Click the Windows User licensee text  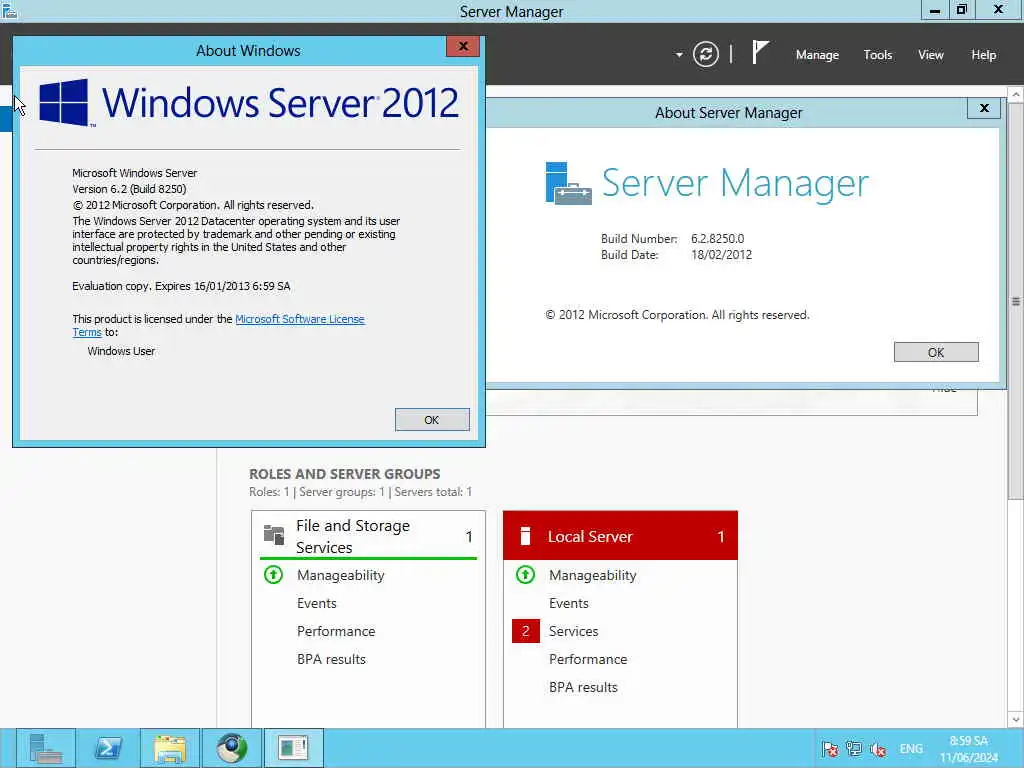pos(121,351)
